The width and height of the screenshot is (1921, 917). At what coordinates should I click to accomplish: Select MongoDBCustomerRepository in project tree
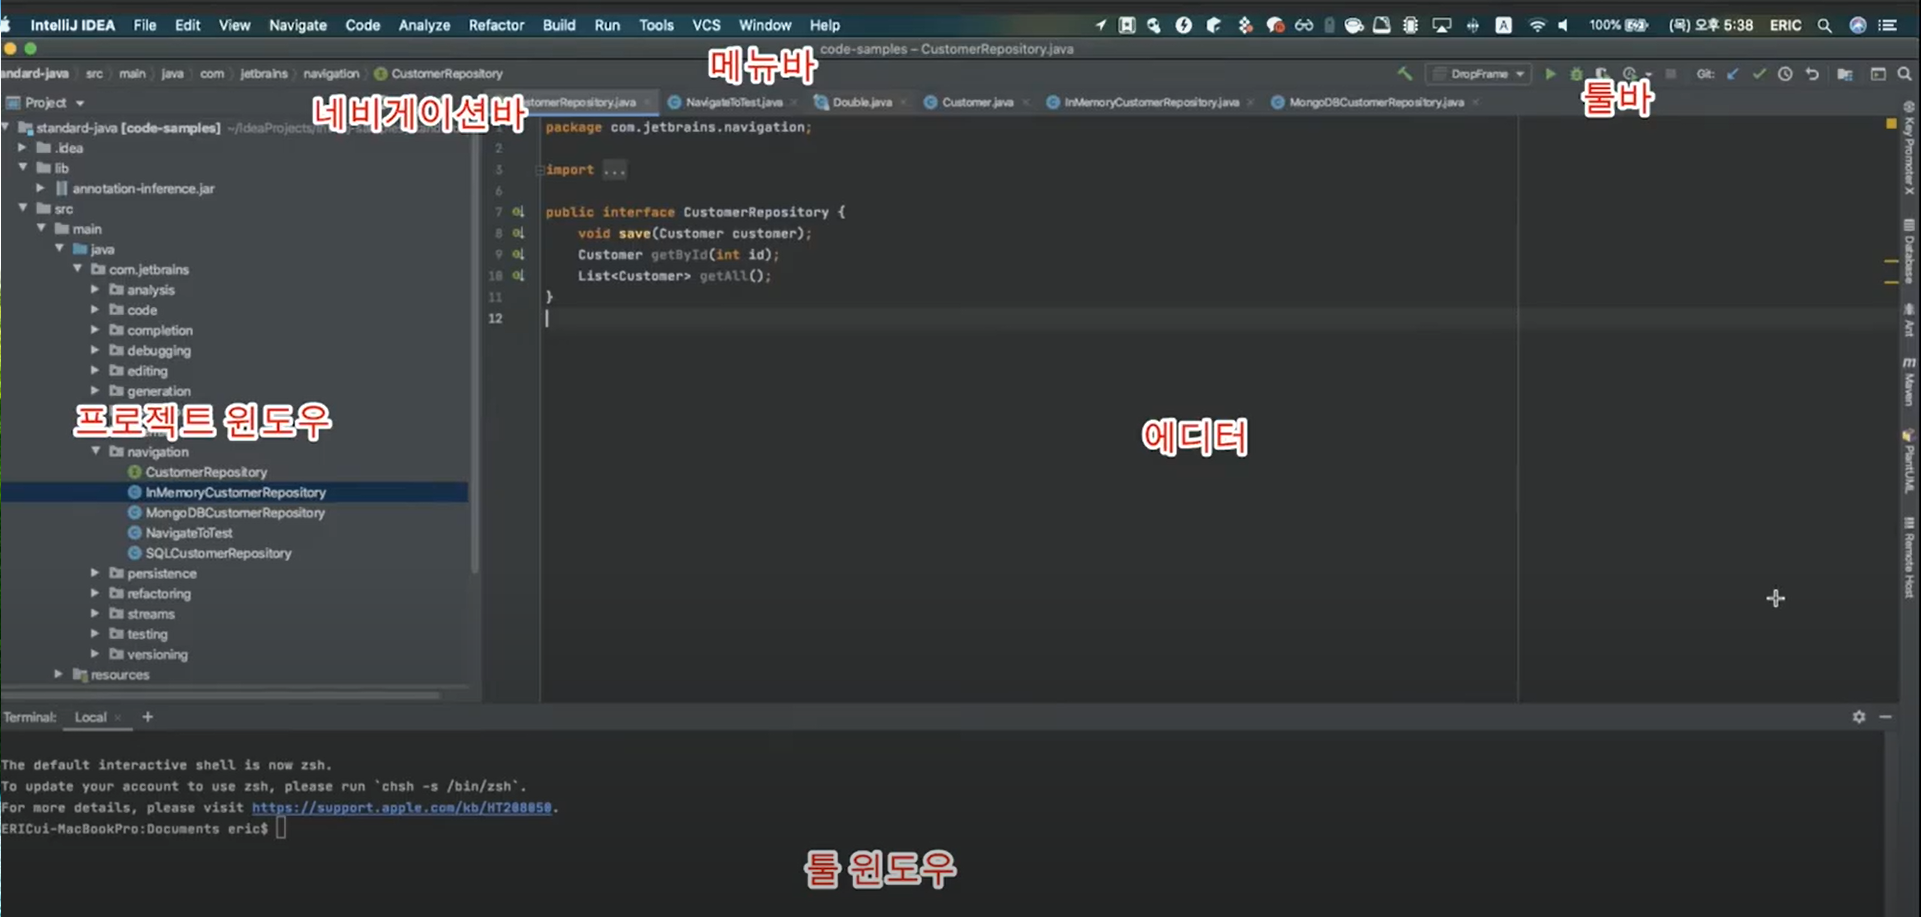[x=235, y=513]
